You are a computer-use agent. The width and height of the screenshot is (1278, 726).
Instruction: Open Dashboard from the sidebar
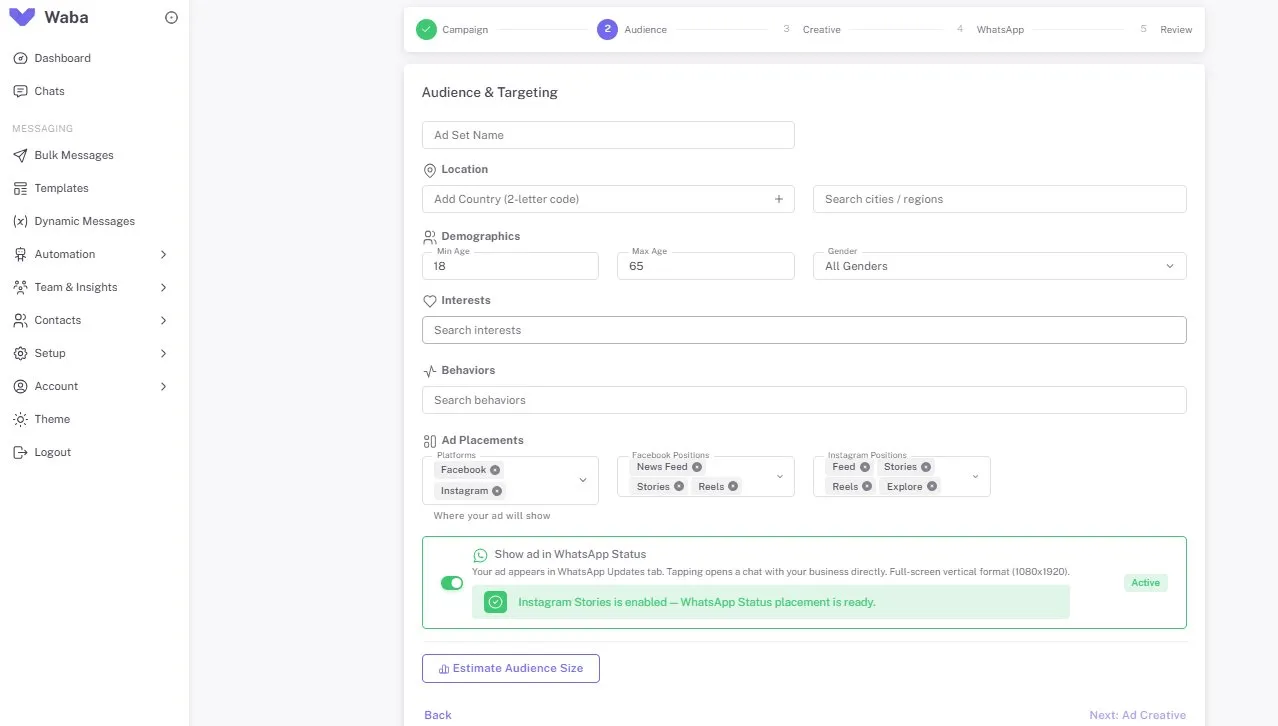[x=62, y=58]
